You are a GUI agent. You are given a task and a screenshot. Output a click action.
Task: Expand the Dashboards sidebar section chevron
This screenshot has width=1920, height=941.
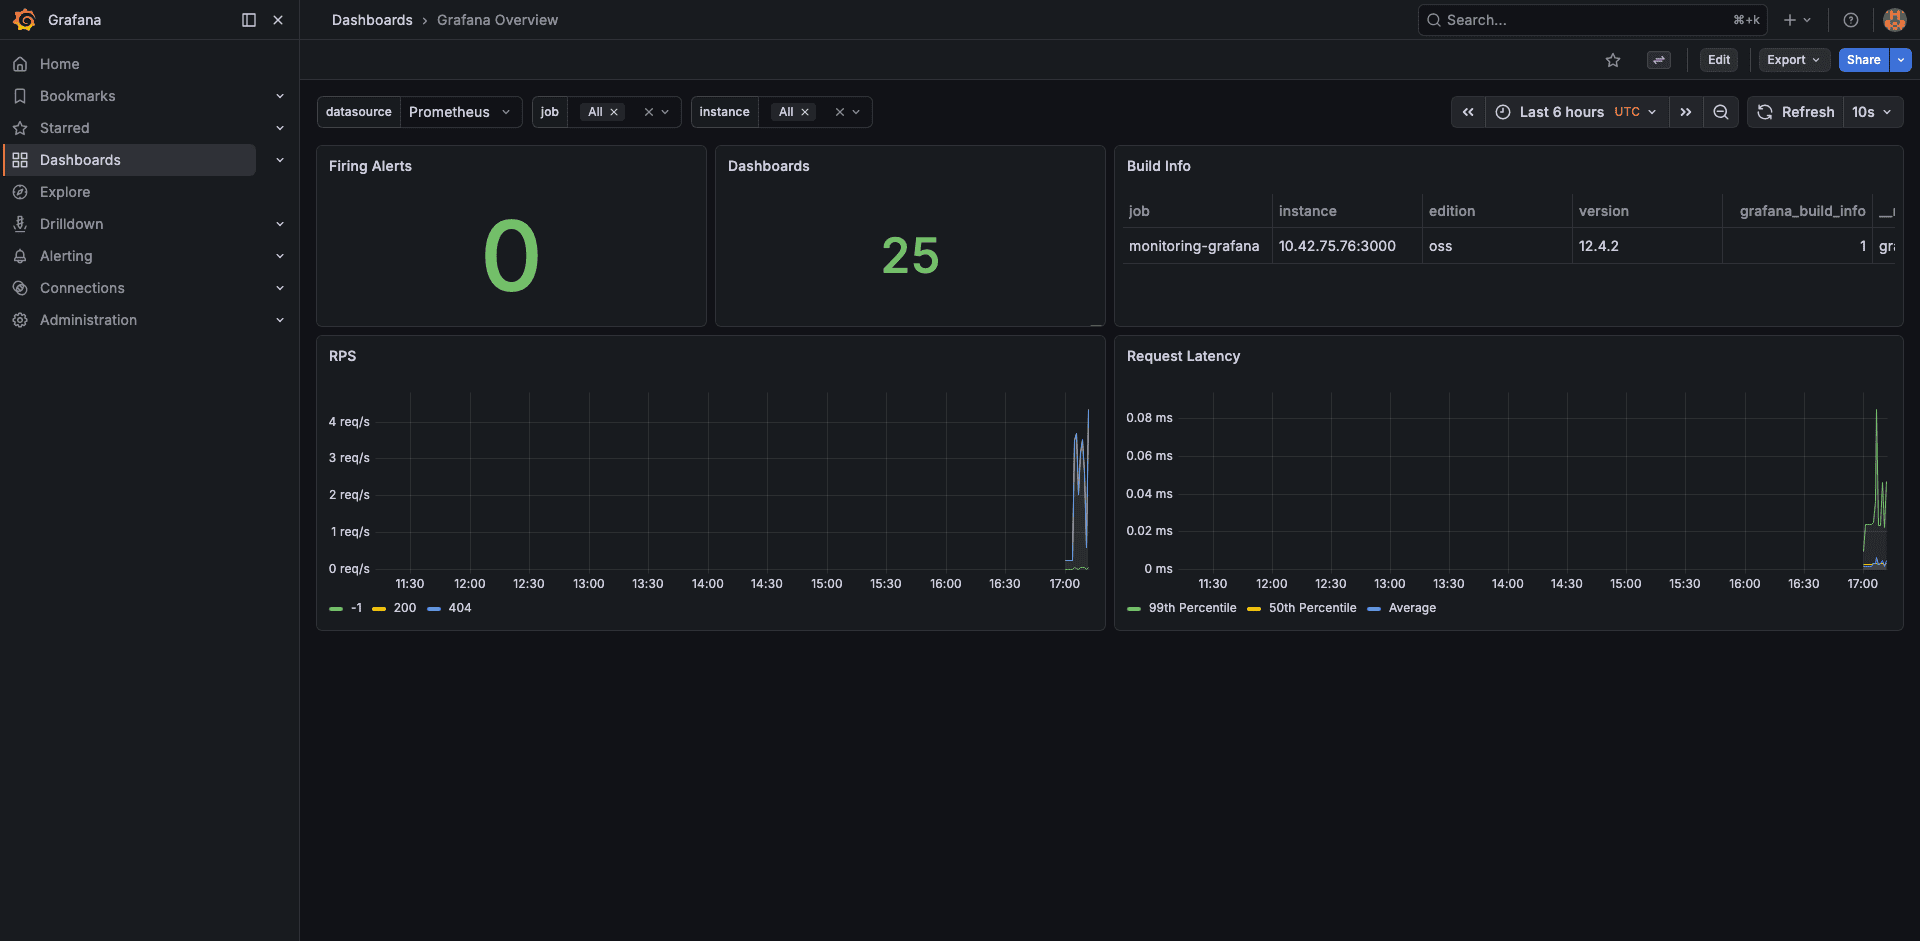click(x=280, y=159)
